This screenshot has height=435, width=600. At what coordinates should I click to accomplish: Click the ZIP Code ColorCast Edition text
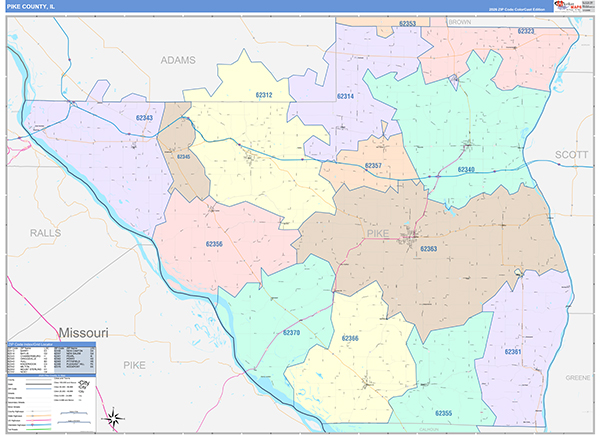510,8
